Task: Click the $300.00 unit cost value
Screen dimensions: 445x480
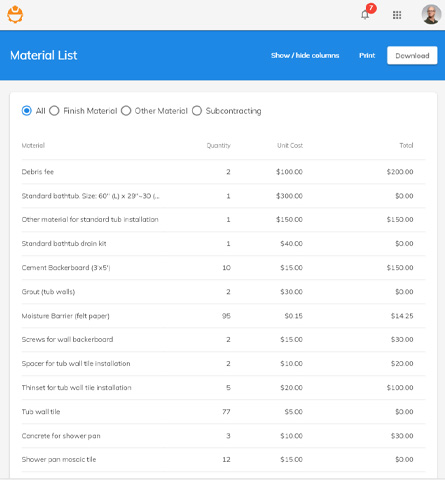Action: pyautogui.click(x=289, y=196)
